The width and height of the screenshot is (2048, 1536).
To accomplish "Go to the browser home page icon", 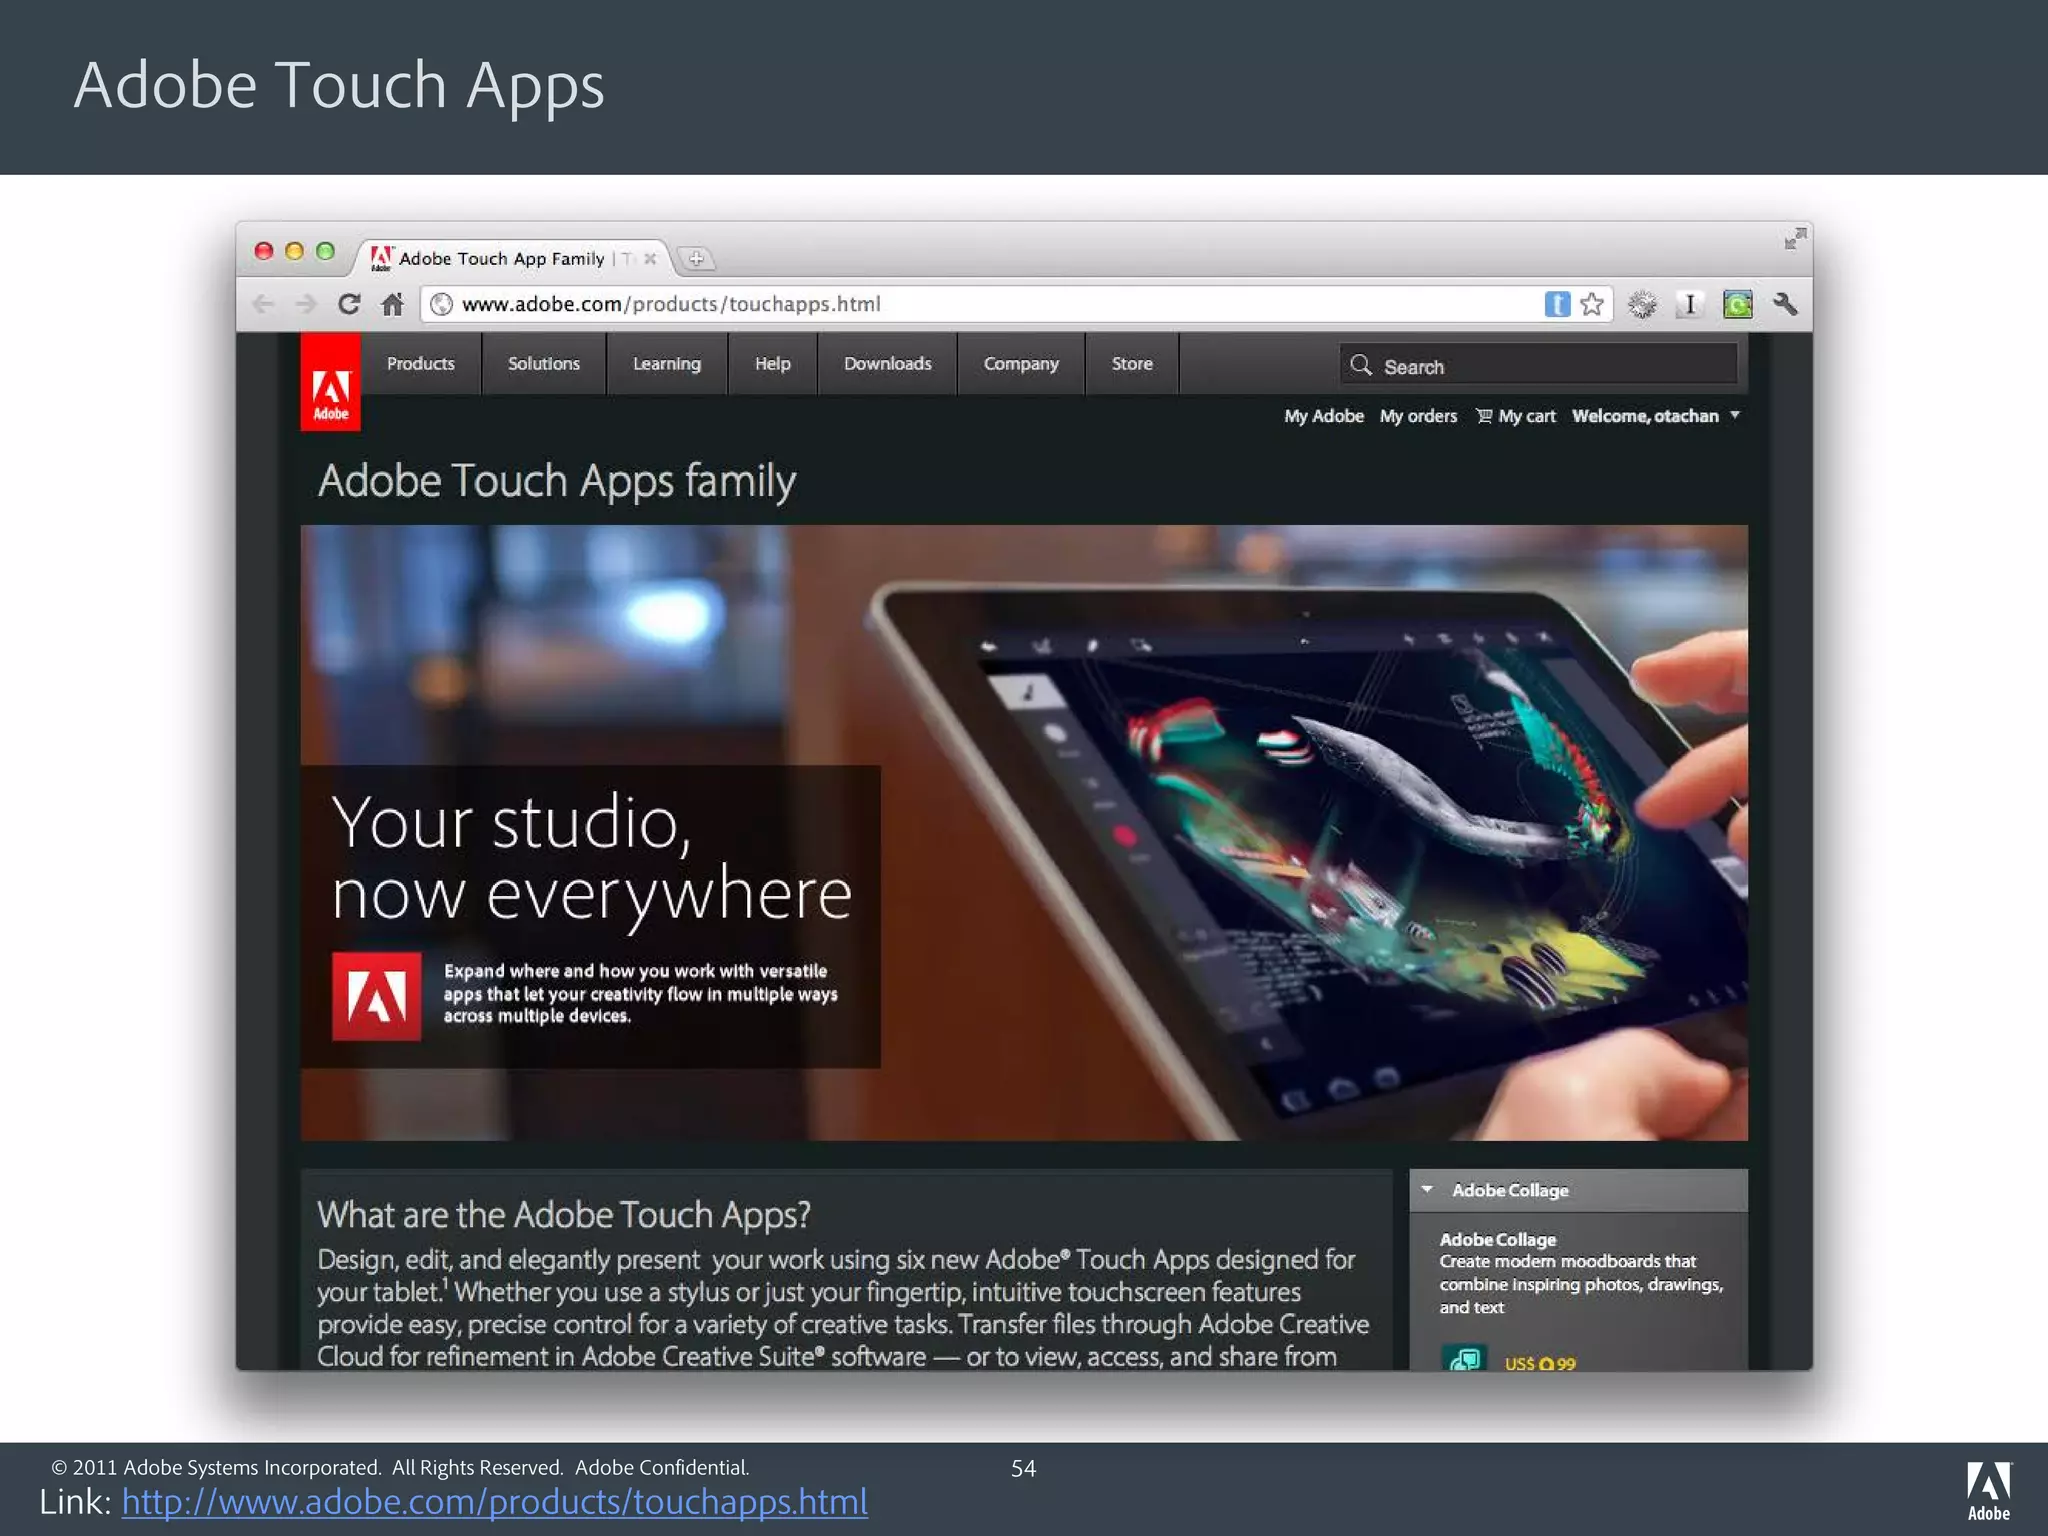I will 392,304.
